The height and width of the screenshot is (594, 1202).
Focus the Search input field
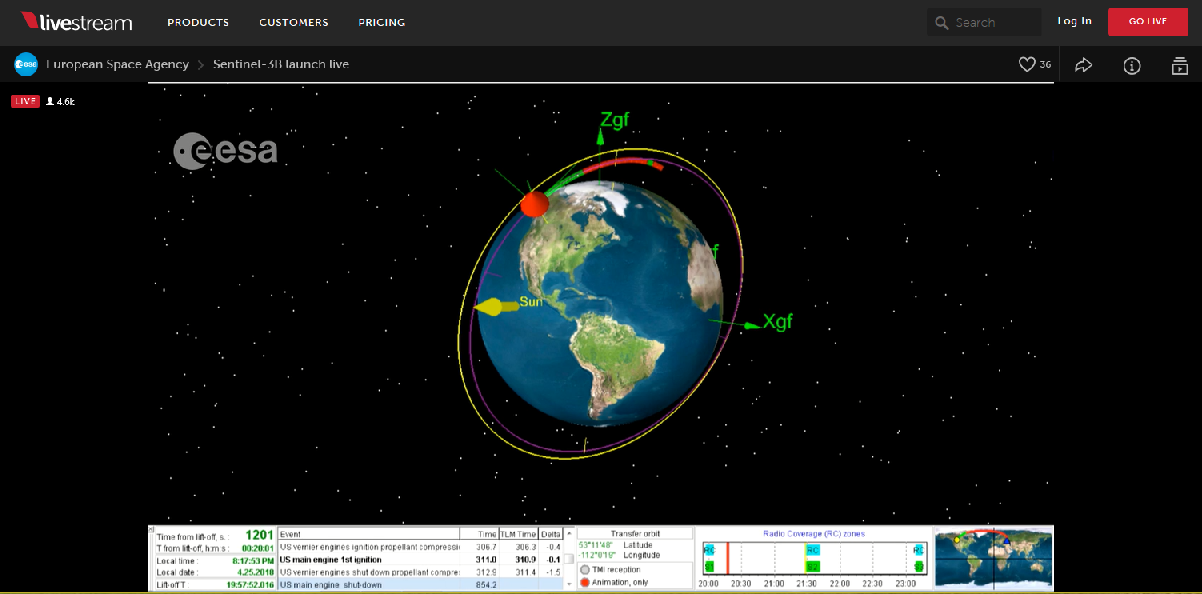(995, 22)
